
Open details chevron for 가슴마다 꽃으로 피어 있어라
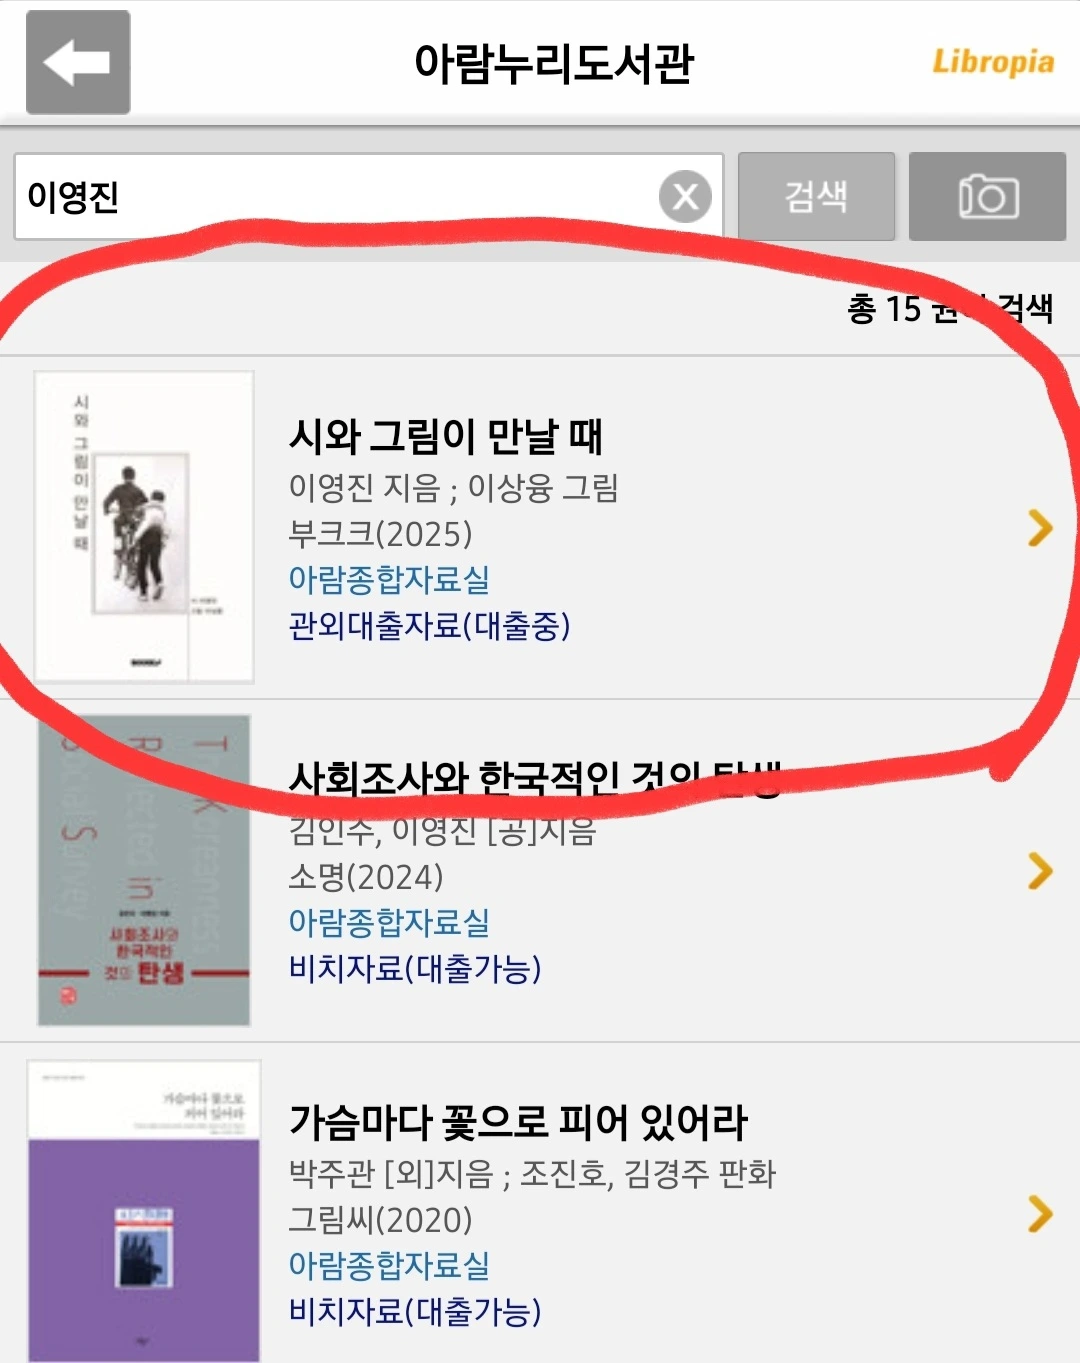pos(1040,1214)
